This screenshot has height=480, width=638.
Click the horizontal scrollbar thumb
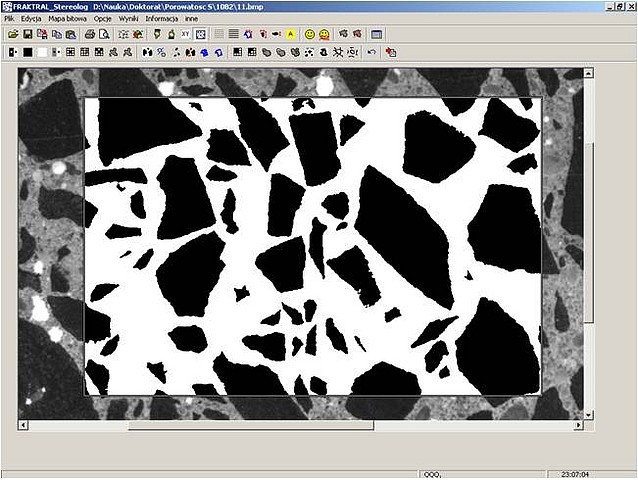[x=250, y=425]
